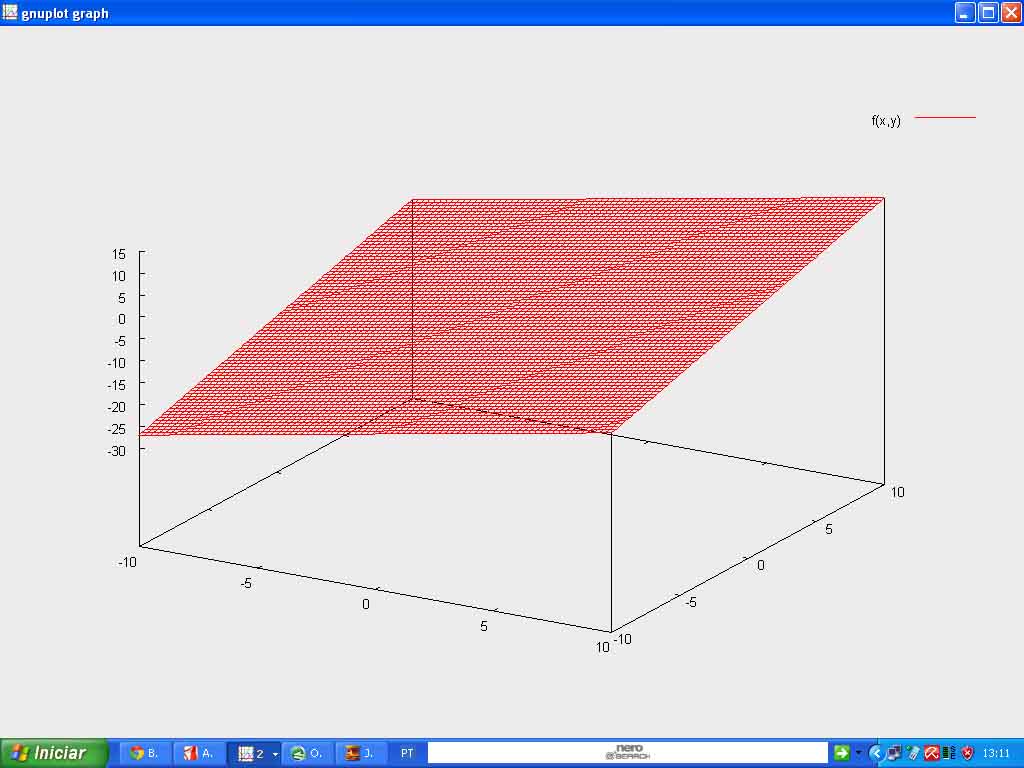The width and height of the screenshot is (1024, 768).
Task: Open the PT language indicator menu
Action: coord(407,752)
